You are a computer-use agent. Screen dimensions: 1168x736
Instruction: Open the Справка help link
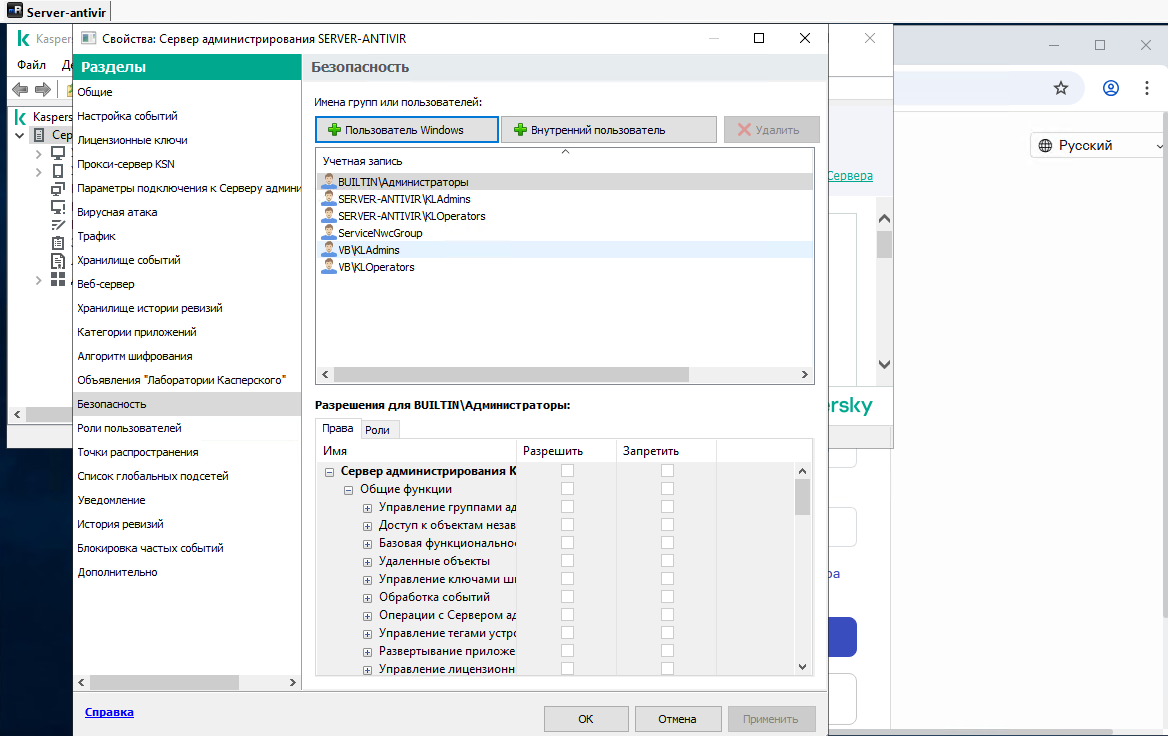(x=110, y=712)
